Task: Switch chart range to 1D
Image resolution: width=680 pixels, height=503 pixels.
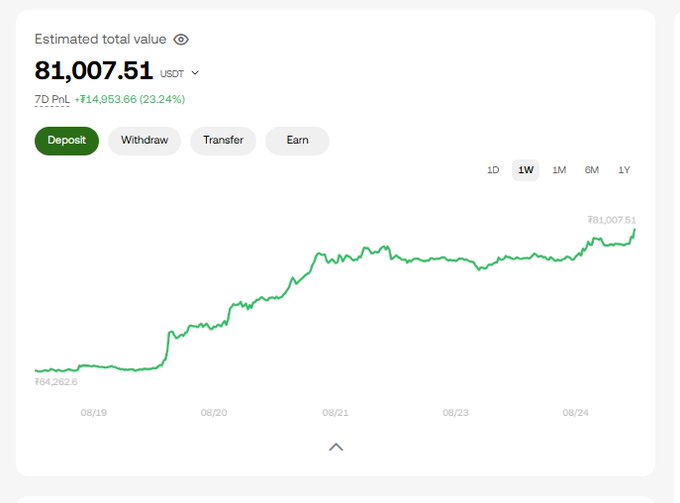Action: pyautogui.click(x=493, y=170)
